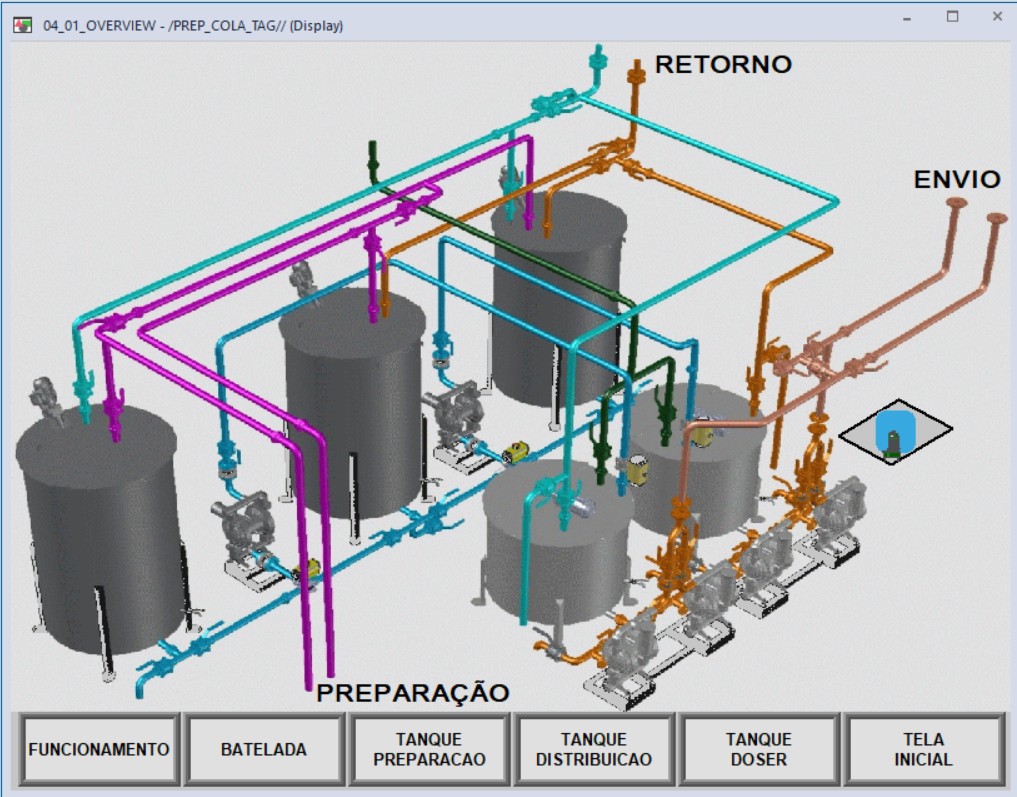1017x797 pixels.
Task: Select the PREPARAÇÃO label
Action: coord(413,693)
